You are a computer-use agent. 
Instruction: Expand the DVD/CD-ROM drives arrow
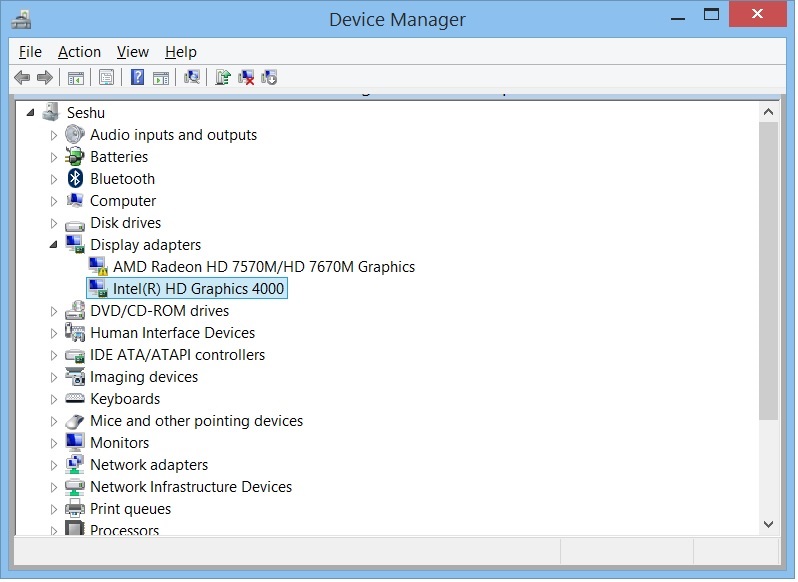pos(53,311)
